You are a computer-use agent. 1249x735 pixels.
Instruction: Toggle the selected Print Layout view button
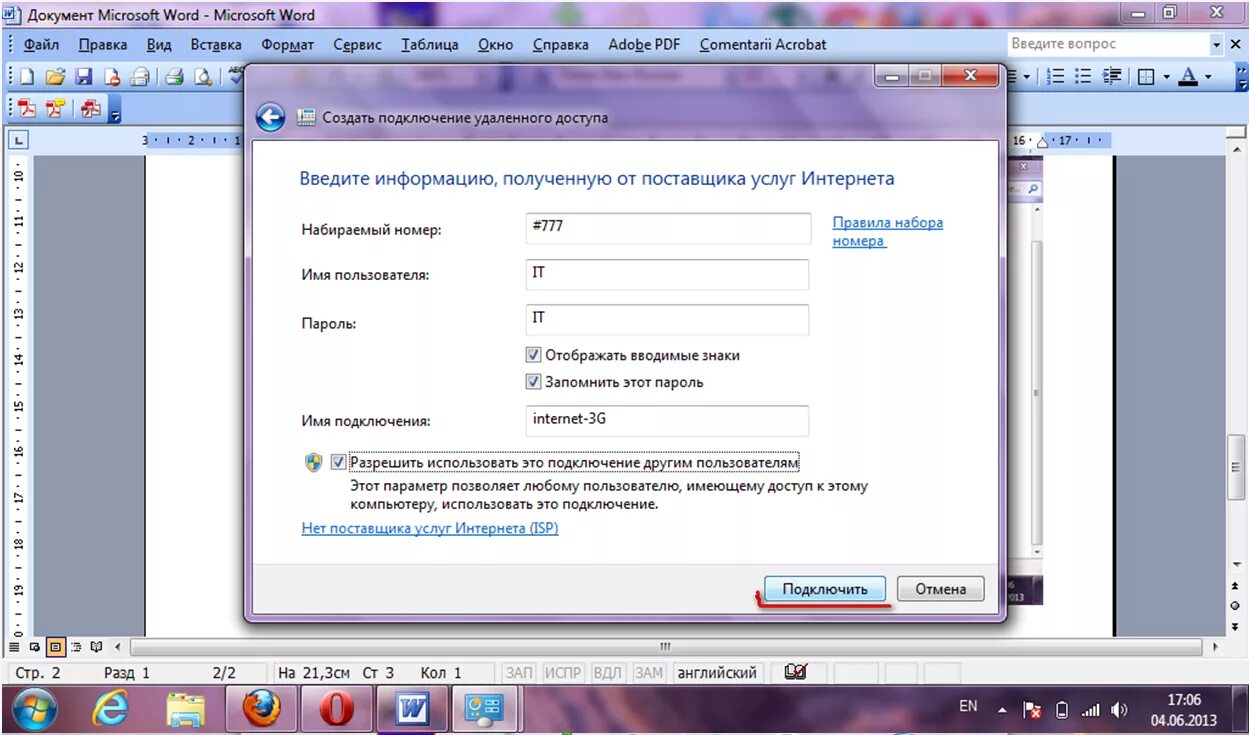point(55,646)
